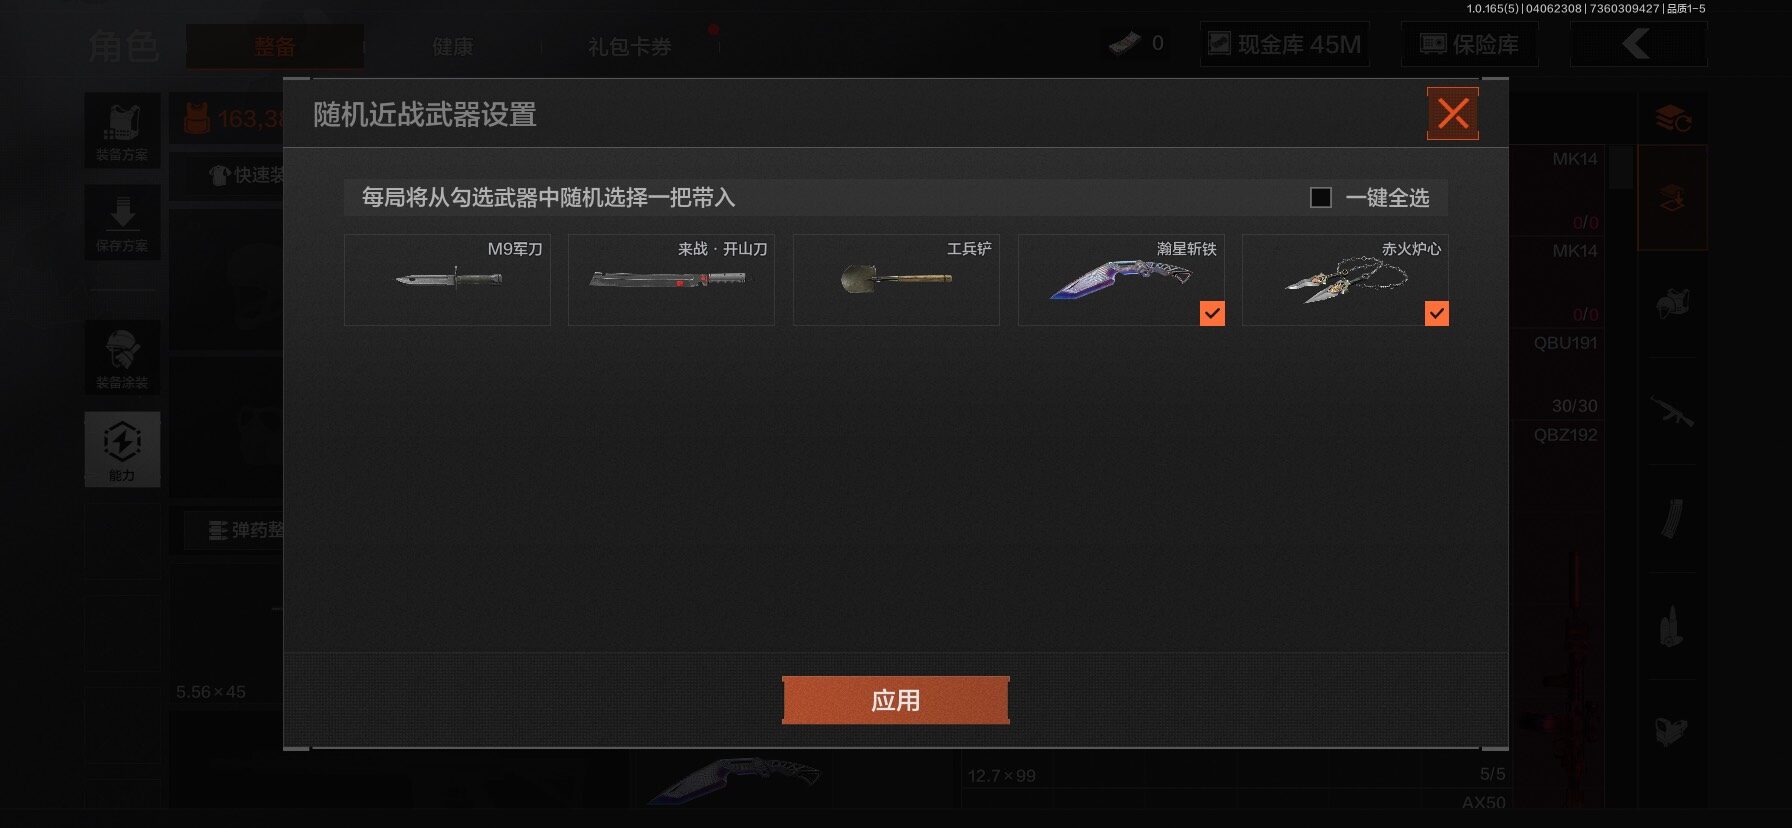Open the 现金库 45M cash vault
Image resolution: width=1792 pixels, height=828 pixels.
(1285, 44)
